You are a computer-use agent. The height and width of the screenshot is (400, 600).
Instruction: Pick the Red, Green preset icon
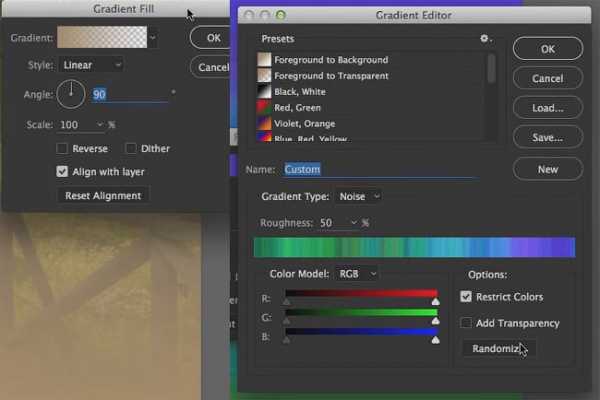tap(265, 108)
